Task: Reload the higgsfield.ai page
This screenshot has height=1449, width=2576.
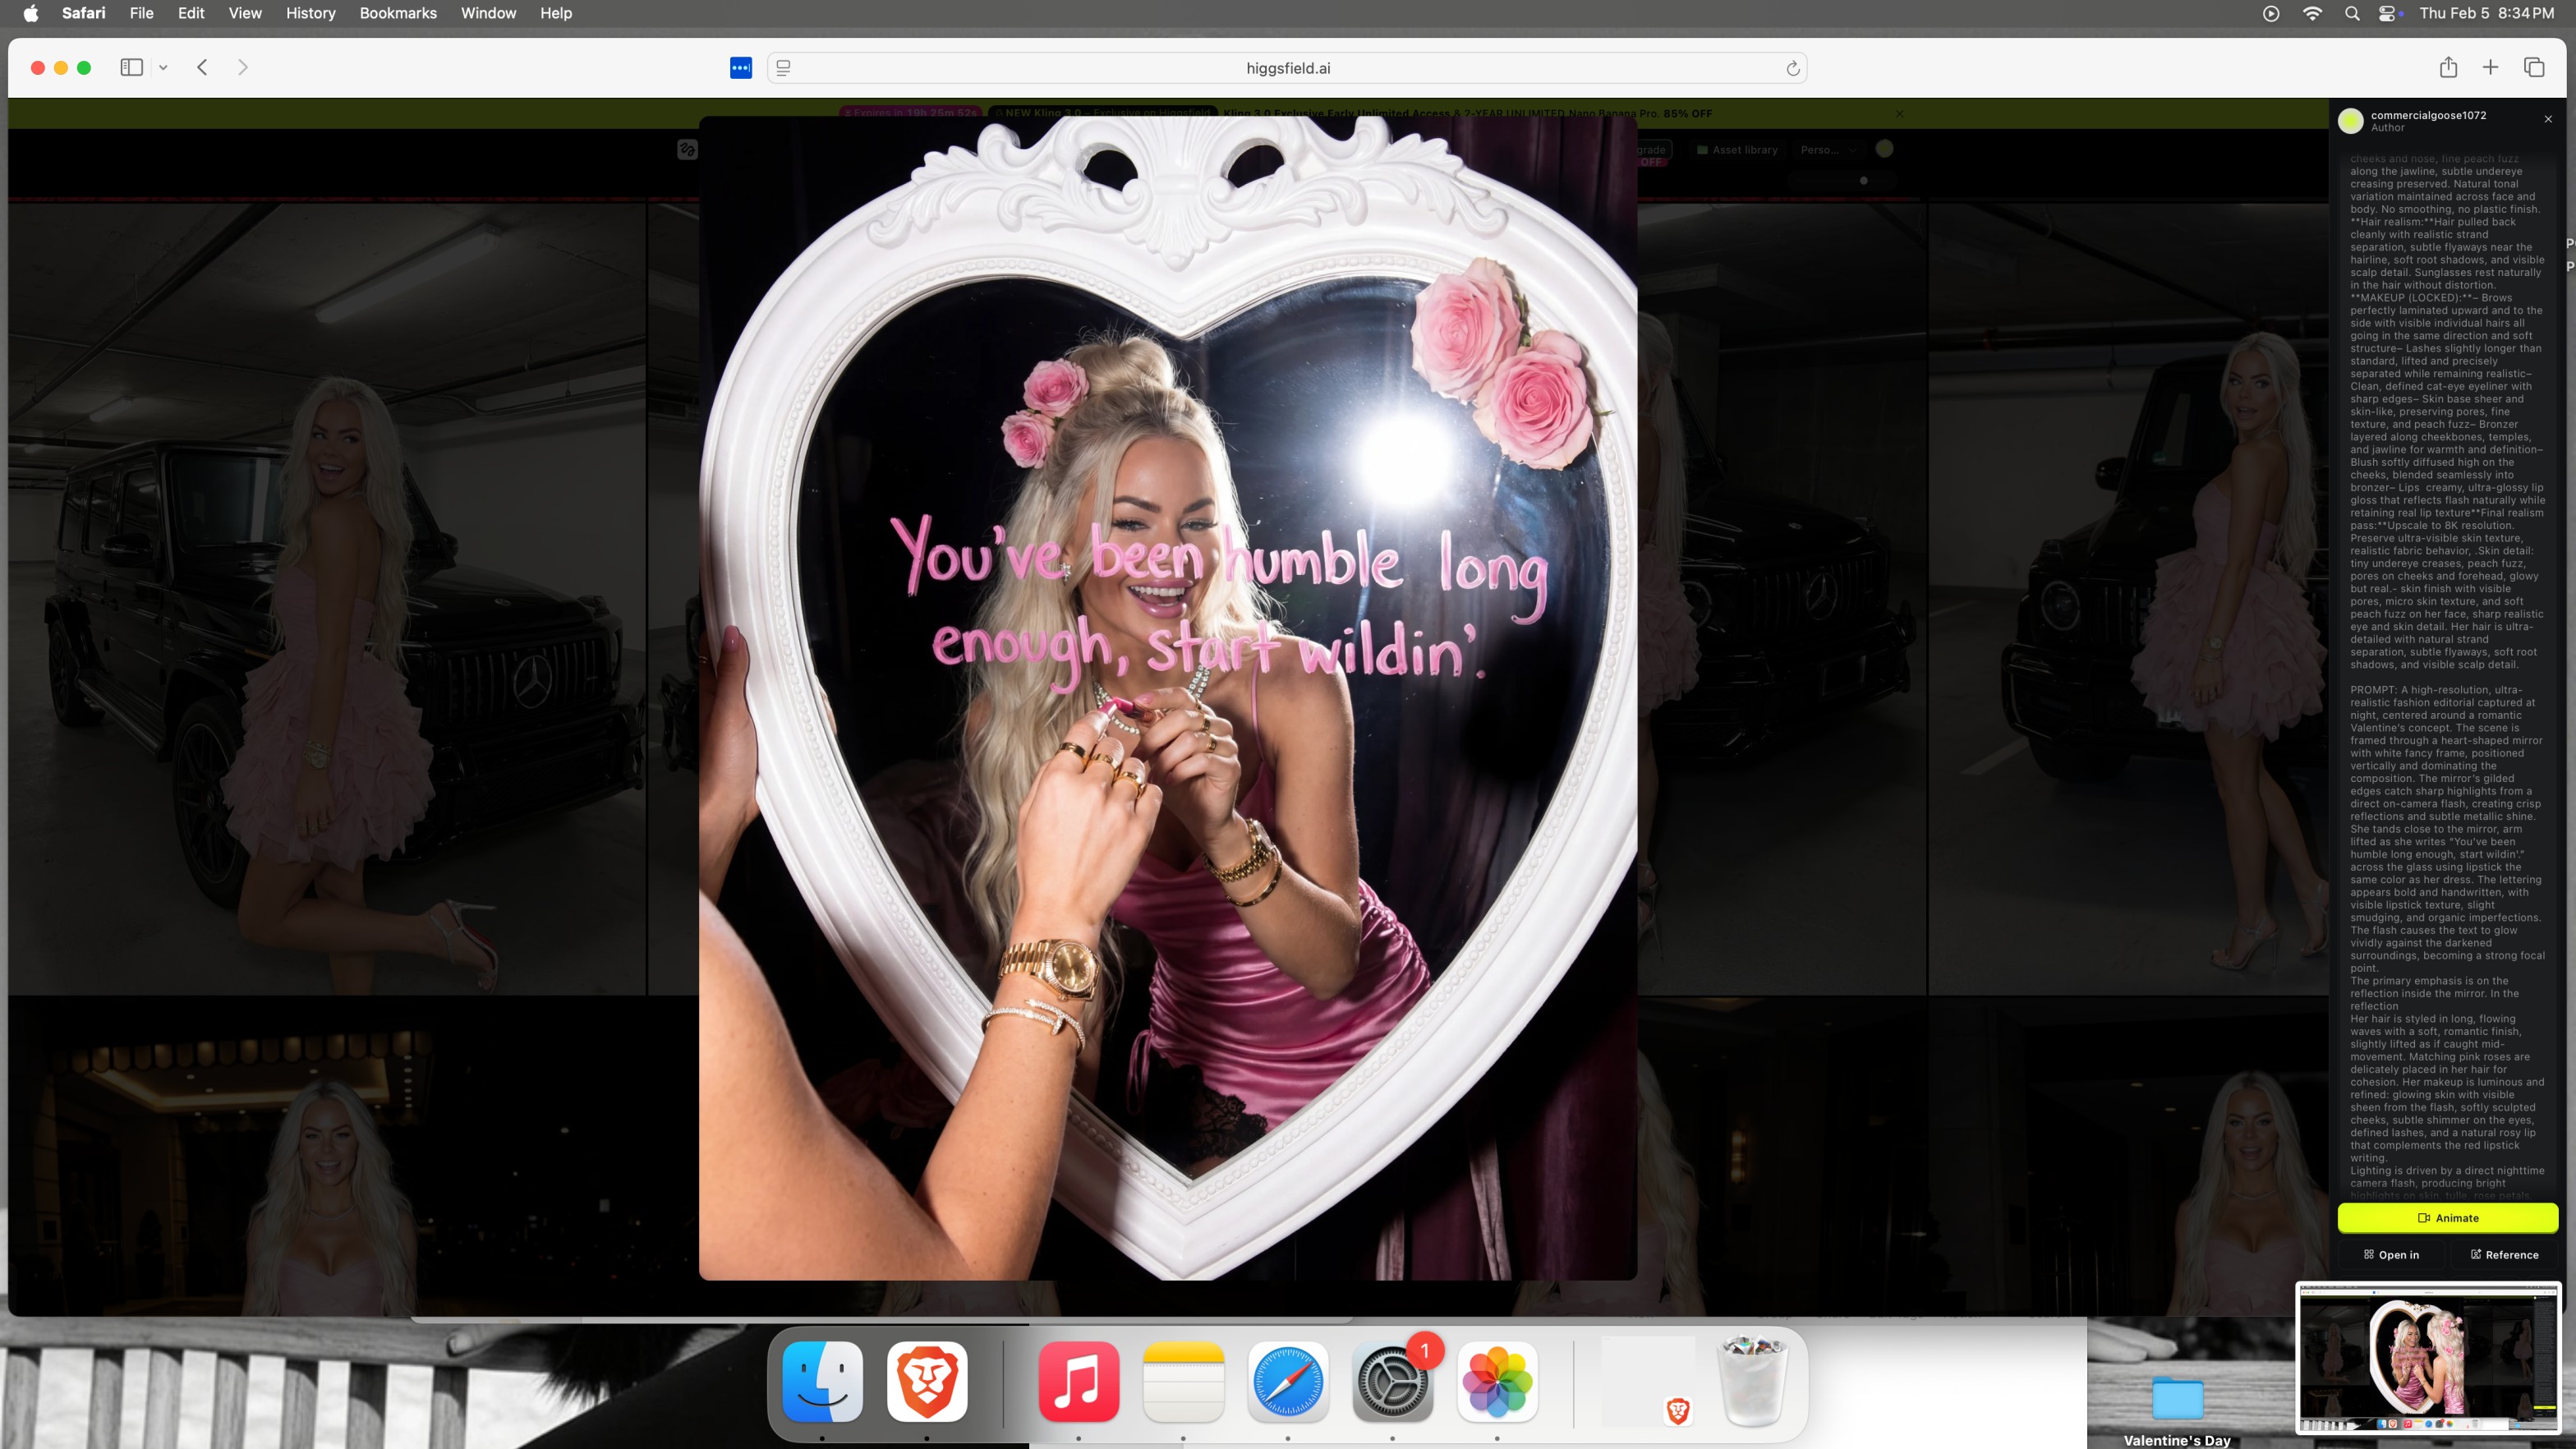Action: click(1792, 68)
